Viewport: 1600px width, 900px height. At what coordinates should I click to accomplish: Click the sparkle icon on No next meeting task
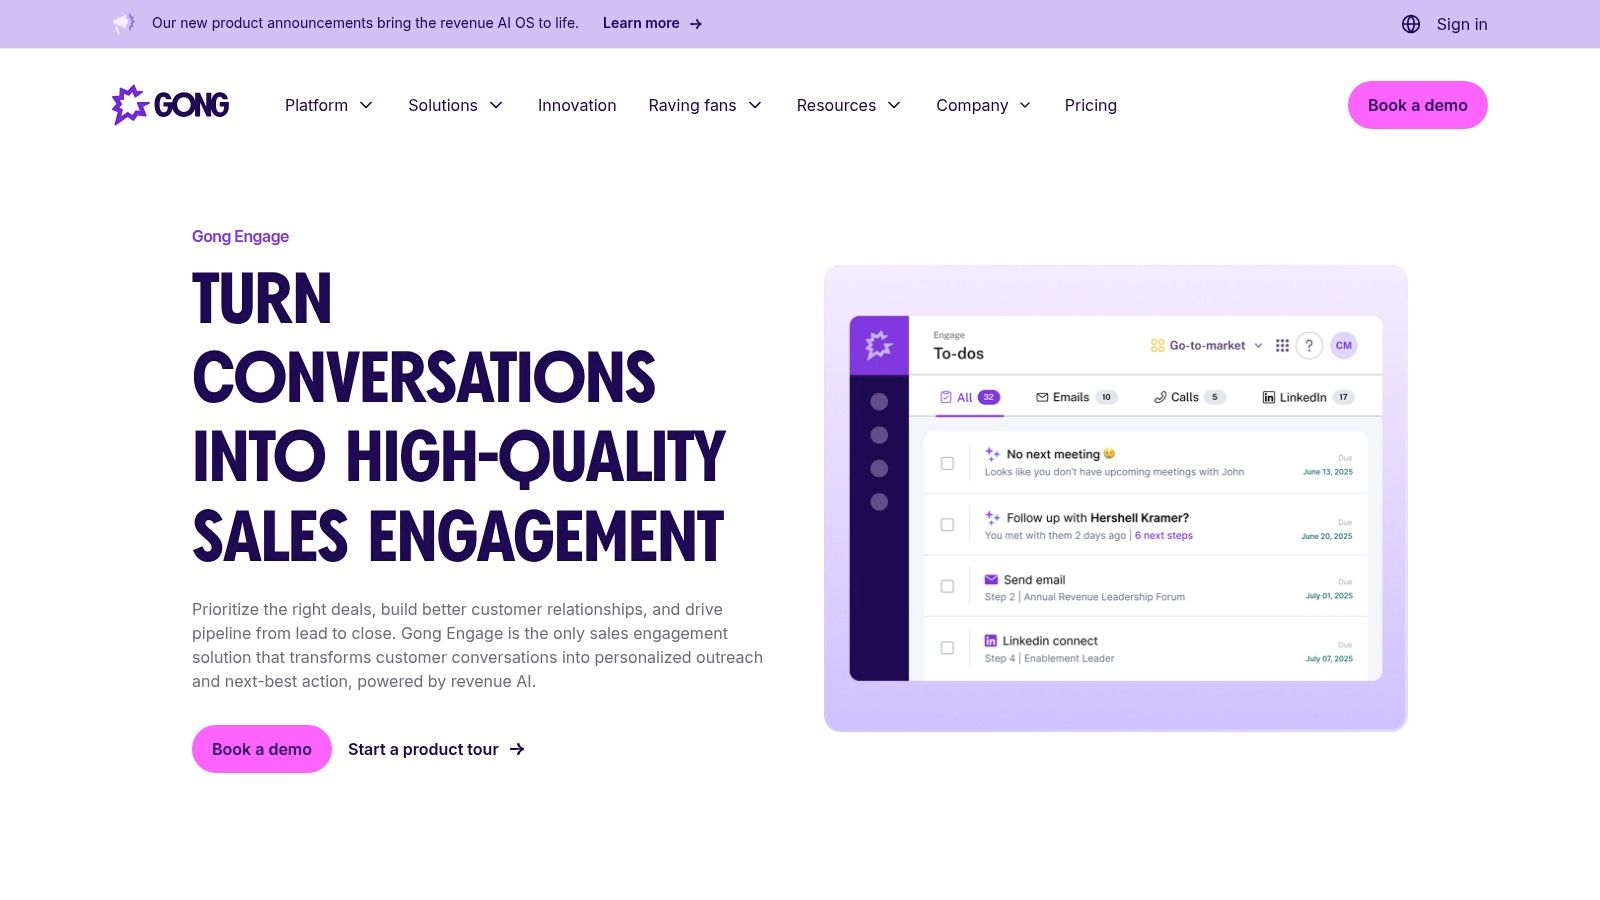pyautogui.click(x=990, y=454)
